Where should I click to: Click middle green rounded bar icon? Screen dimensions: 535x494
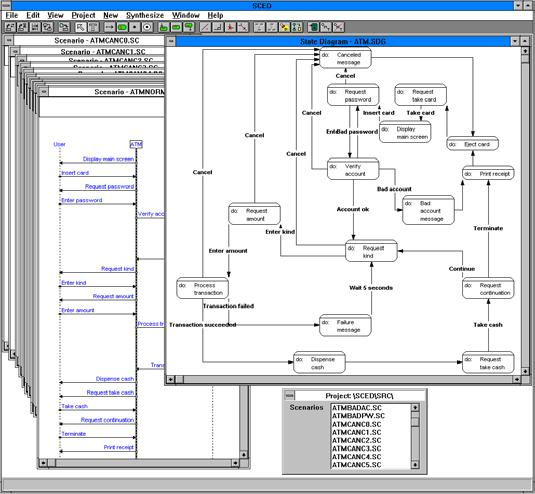tap(176, 27)
